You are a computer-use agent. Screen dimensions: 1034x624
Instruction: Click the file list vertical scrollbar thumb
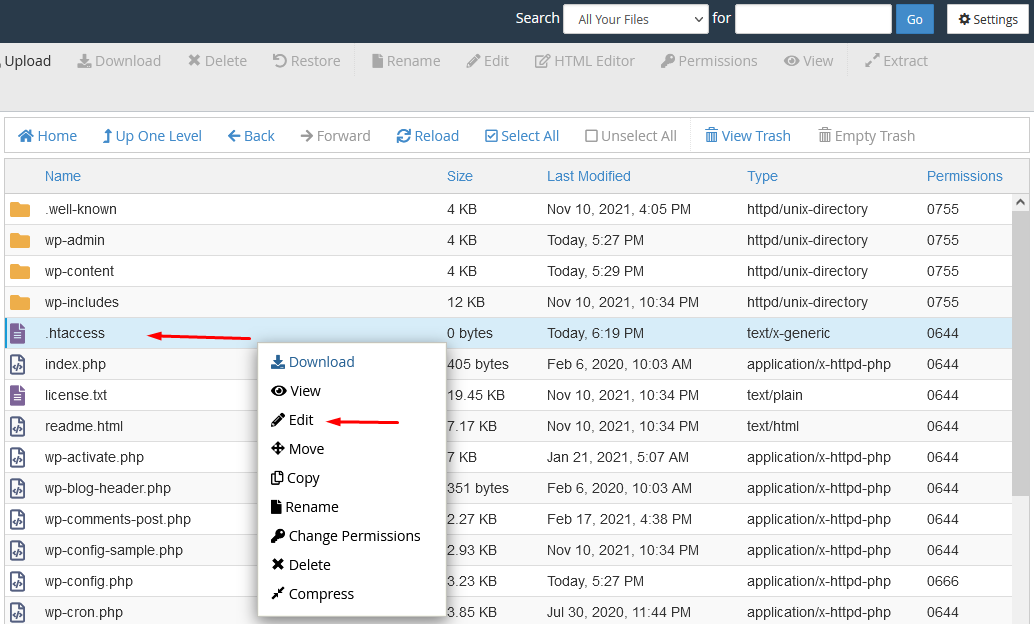[x=1020, y=353]
